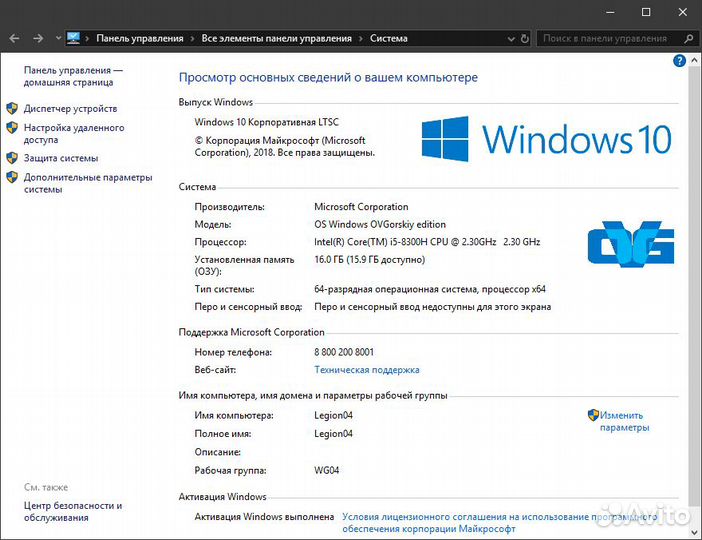Screen dimensions: 702x540
Task: Select the phone number 8 800 200 8001
Action: (x=344, y=352)
